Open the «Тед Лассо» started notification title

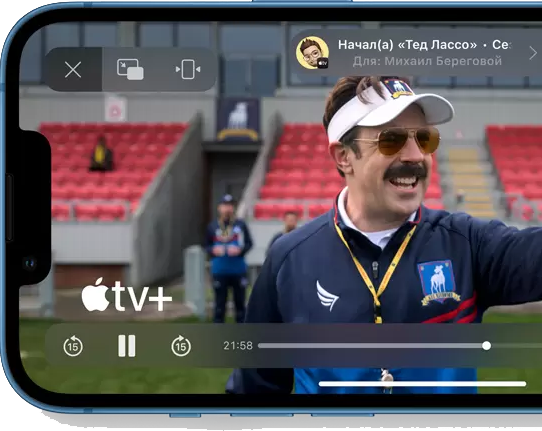407,45
